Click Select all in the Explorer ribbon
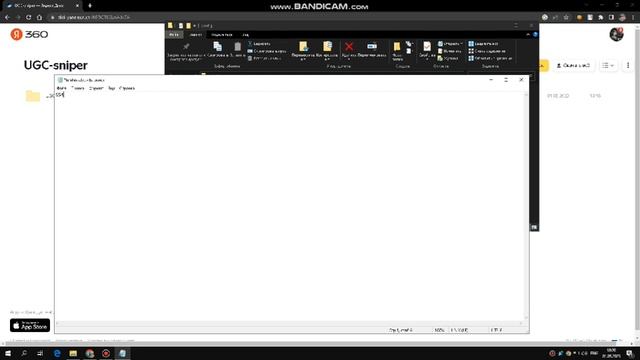Viewport: 640px width, 360px height. click(x=483, y=44)
